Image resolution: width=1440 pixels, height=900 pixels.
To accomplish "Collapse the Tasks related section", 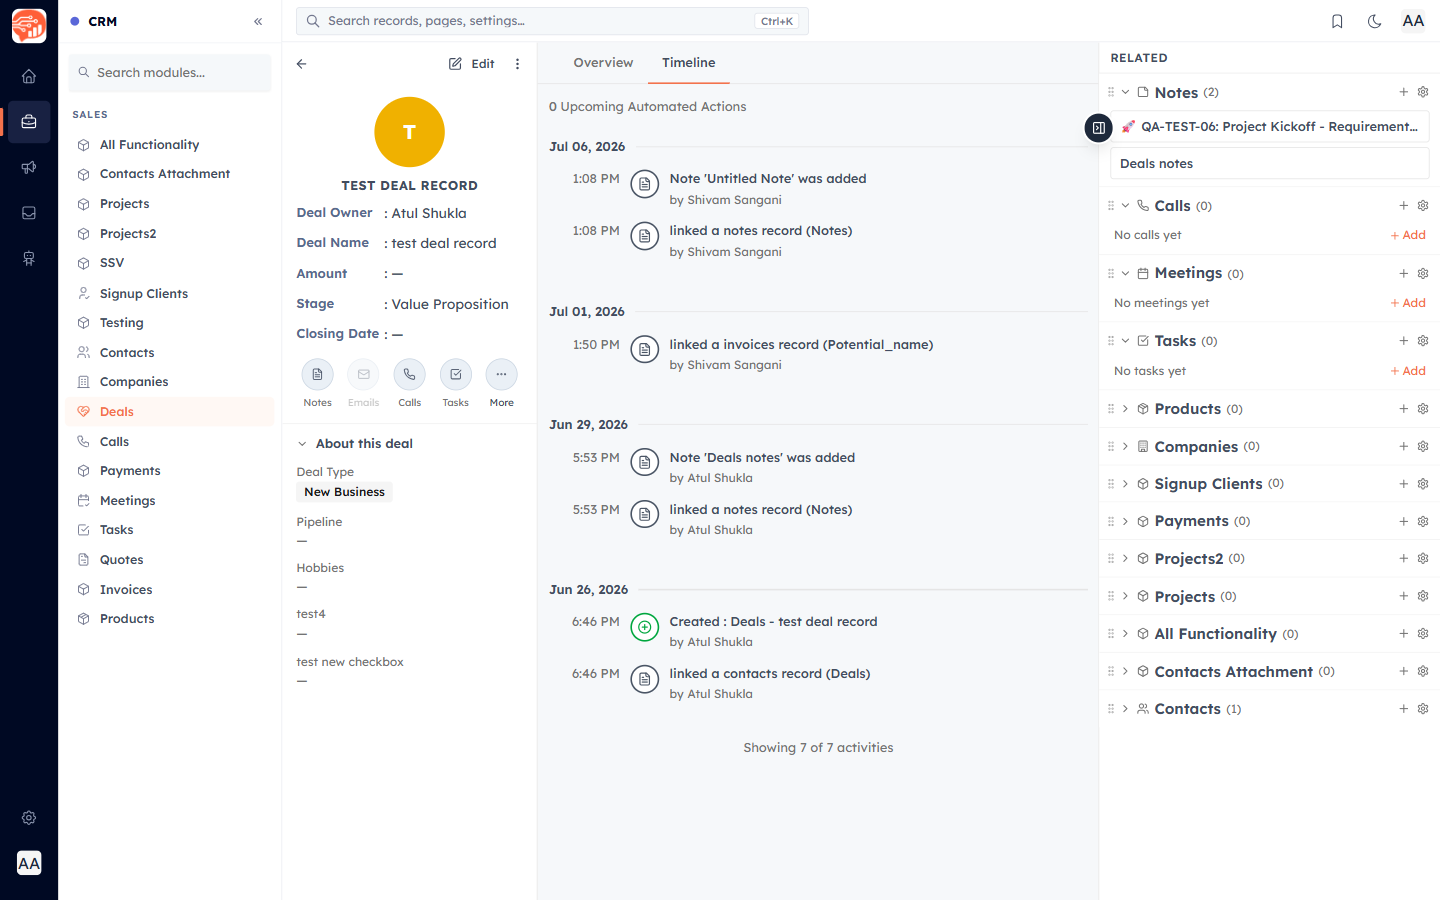I will point(1126,341).
